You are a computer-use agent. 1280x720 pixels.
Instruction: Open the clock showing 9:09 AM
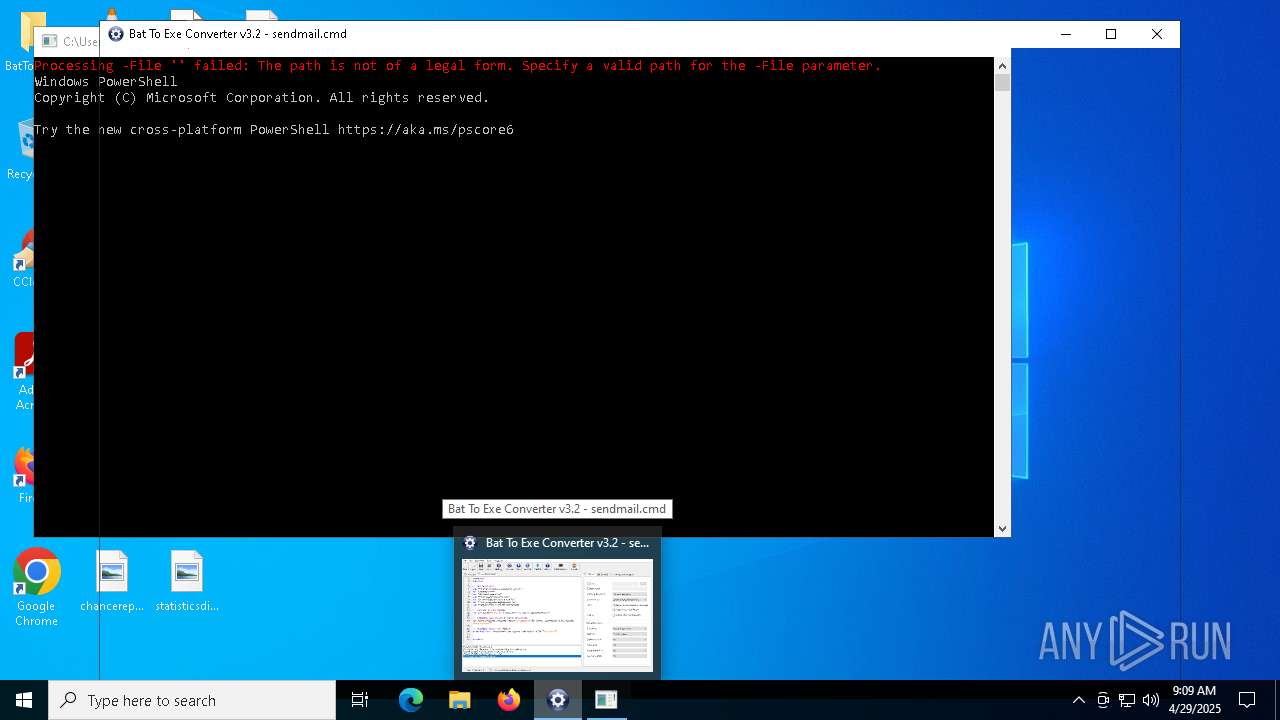click(1195, 700)
